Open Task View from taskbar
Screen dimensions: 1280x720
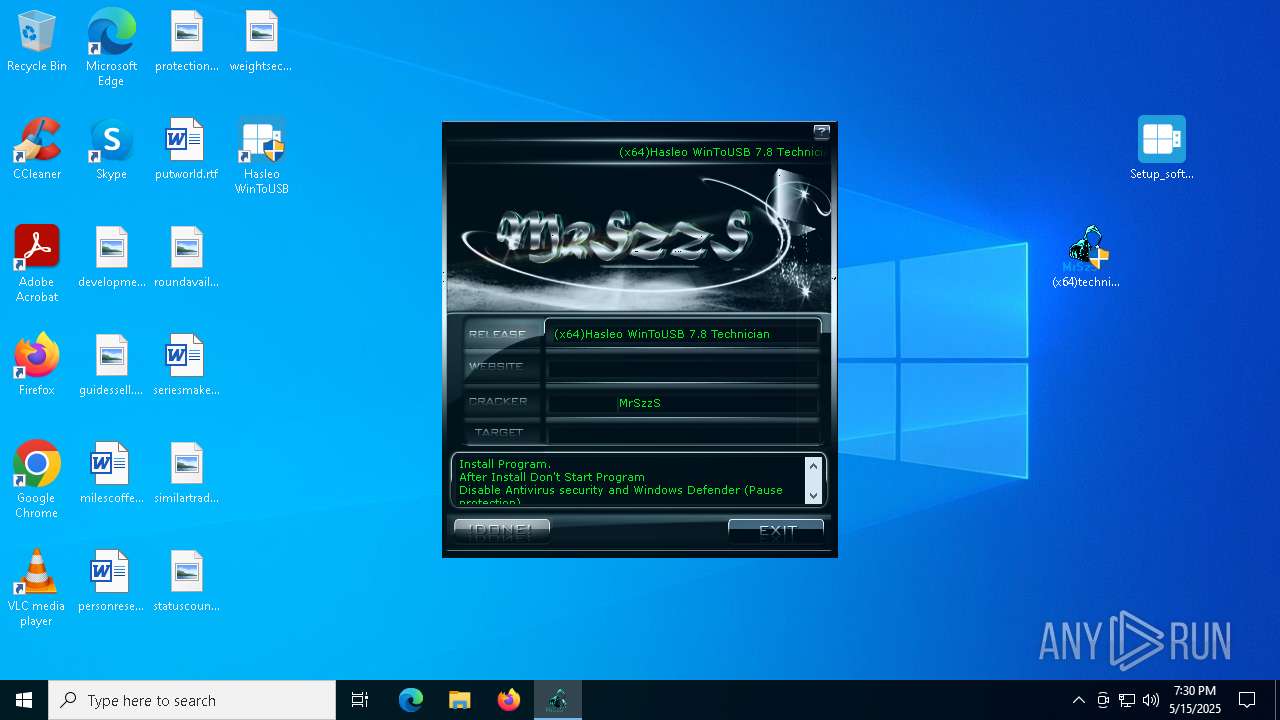pos(360,700)
